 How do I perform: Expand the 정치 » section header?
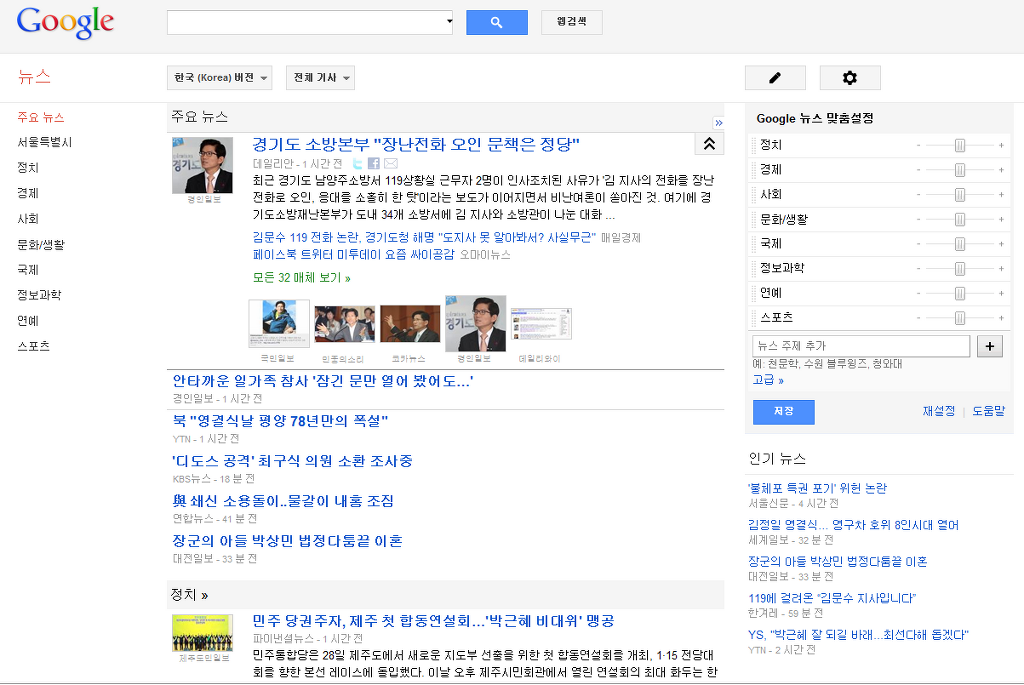pyautogui.click(x=189, y=595)
